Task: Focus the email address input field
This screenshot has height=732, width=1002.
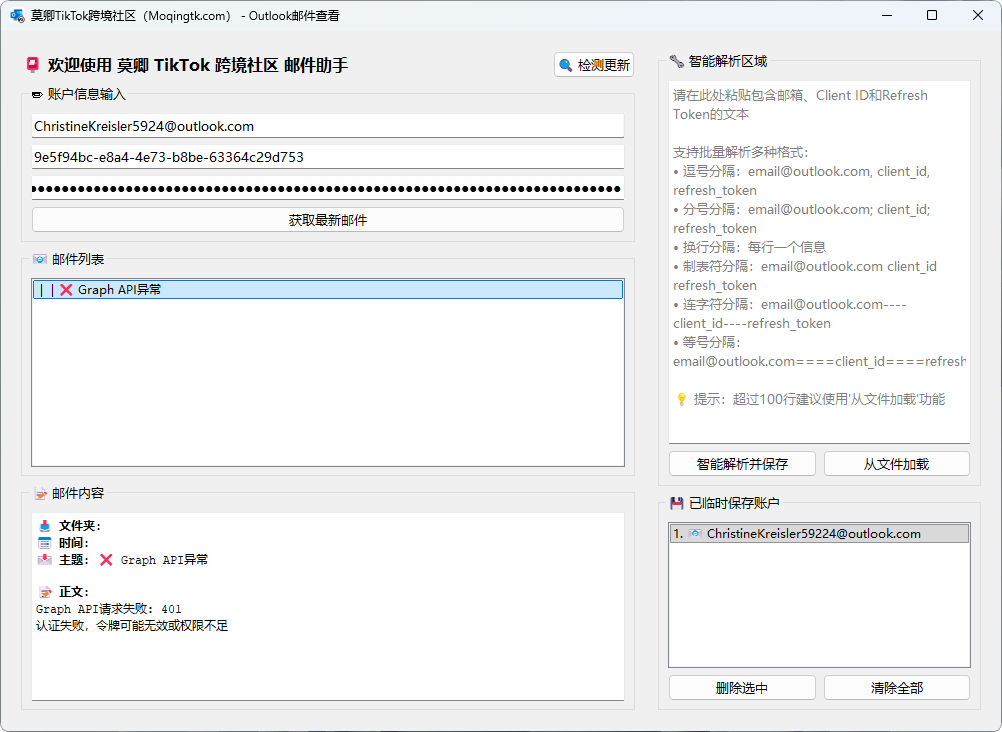Action: point(328,126)
